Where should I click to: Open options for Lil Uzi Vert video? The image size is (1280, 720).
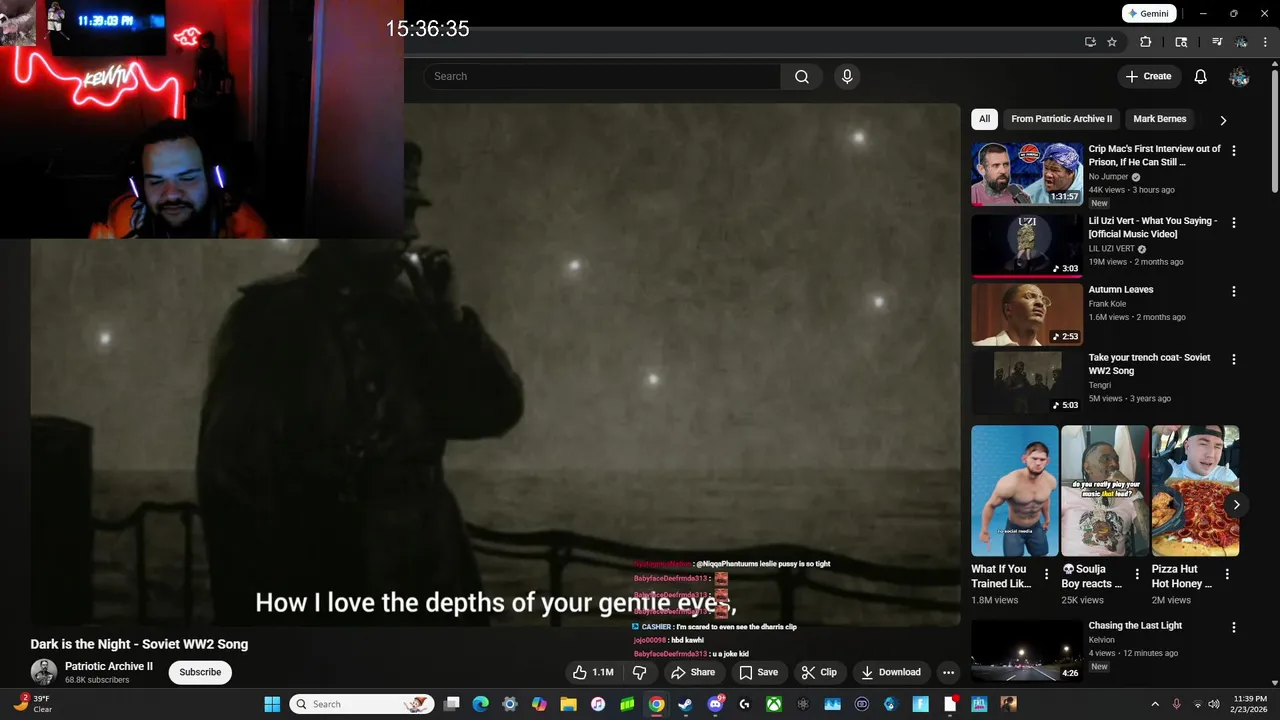1233,223
